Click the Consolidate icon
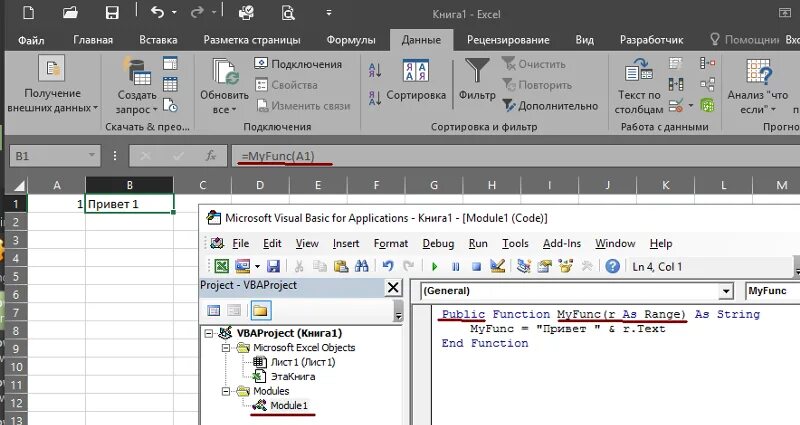Screen dimensions: 800x425 click(707, 63)
